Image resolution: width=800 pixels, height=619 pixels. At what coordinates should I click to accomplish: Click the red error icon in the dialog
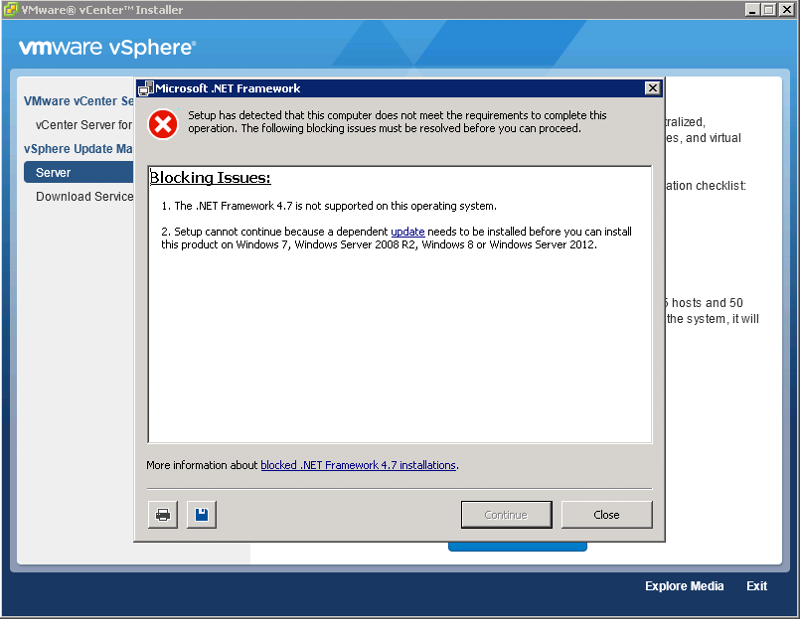click(x=163, y=124)
